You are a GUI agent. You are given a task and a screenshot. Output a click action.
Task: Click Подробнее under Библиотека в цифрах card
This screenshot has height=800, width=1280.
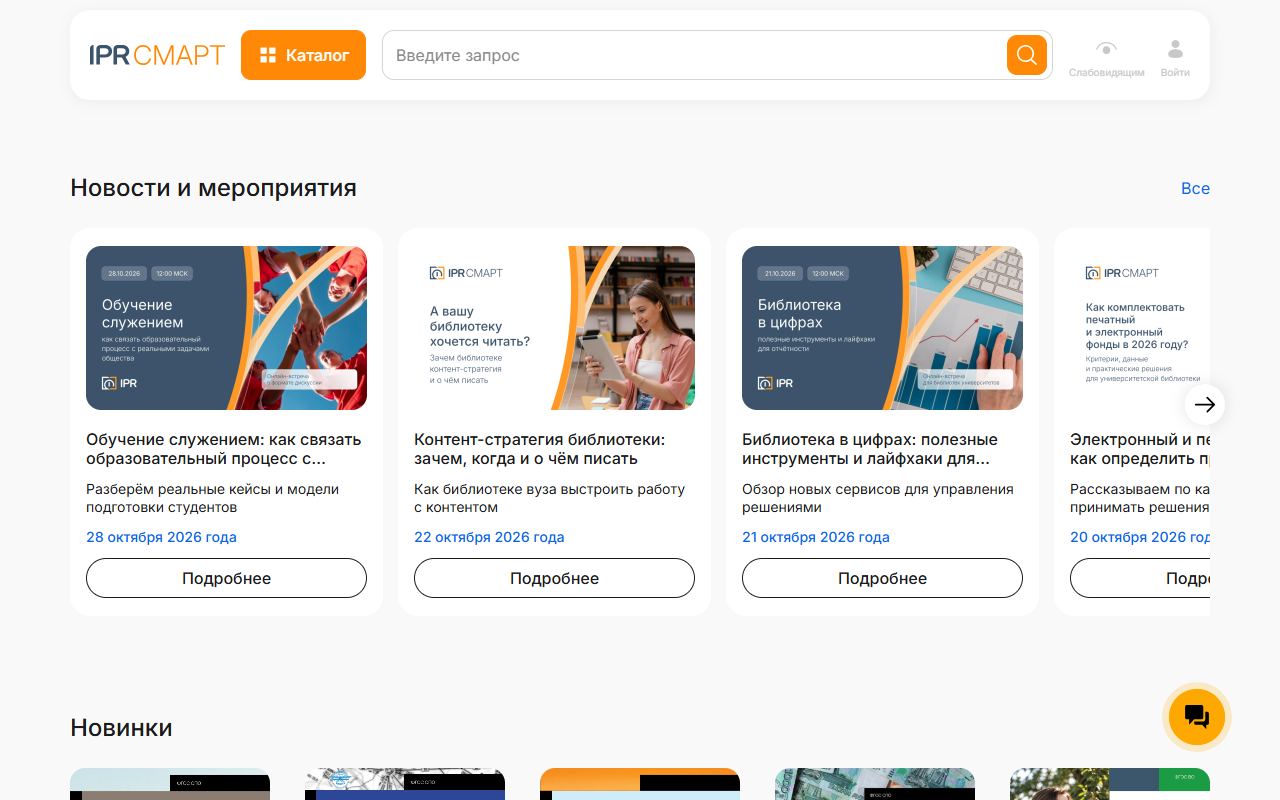pyautogui.click(x=882, y=578)
